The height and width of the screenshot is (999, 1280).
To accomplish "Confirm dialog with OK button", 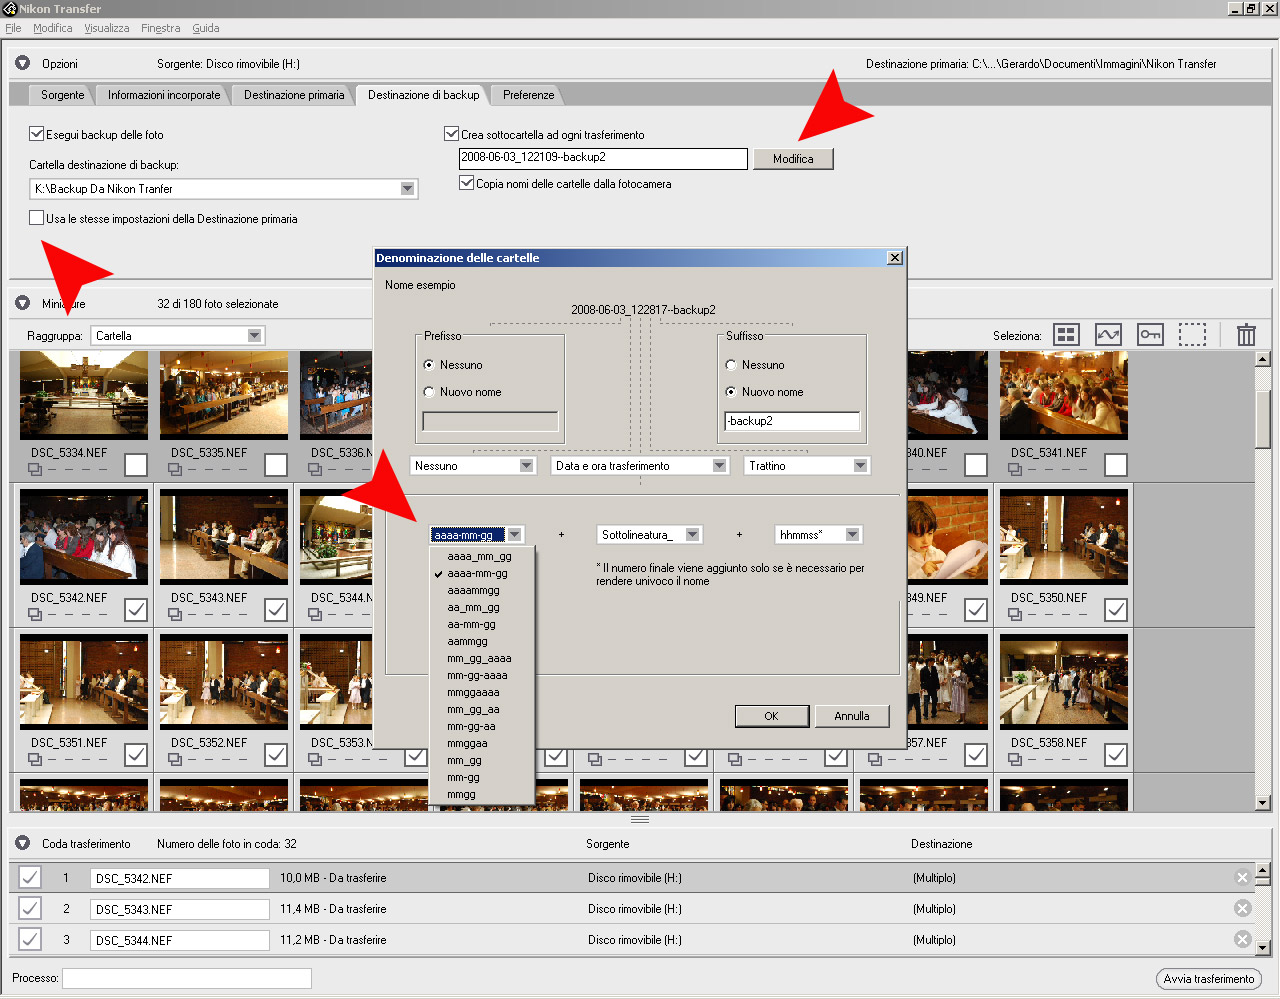I will (x=771, y=716).
